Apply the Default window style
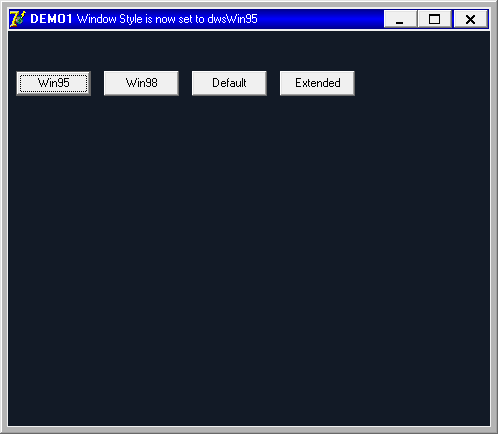This screenshot has width=498, height=434. pyautogui.click(x=229, y=83)
